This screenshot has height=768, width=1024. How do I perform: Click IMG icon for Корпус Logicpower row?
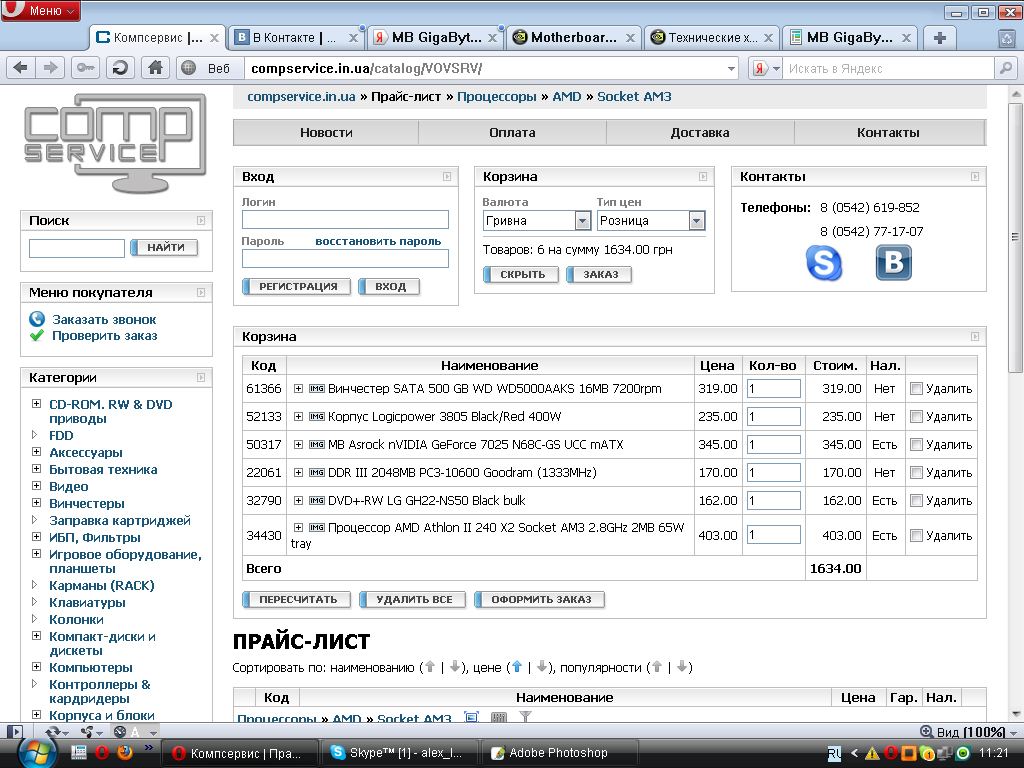pyautogui.click(x=317, y=417)
